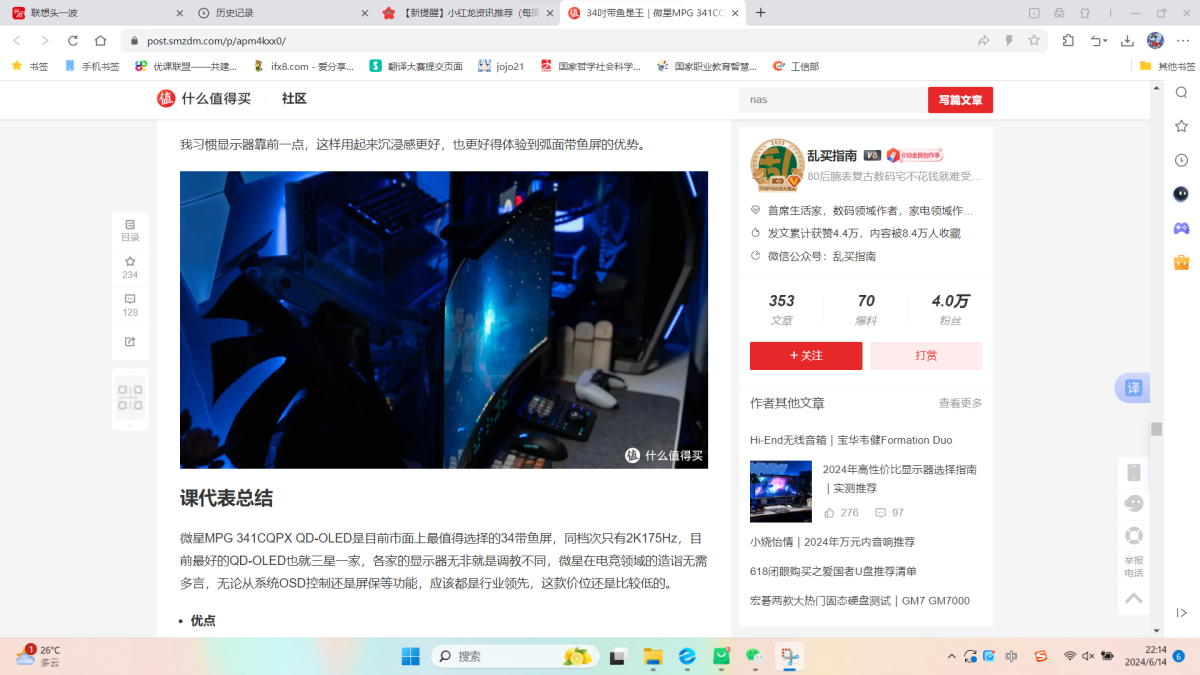Click the author avatar image
Screen dimensions: 1200x675
coord(777,165)
